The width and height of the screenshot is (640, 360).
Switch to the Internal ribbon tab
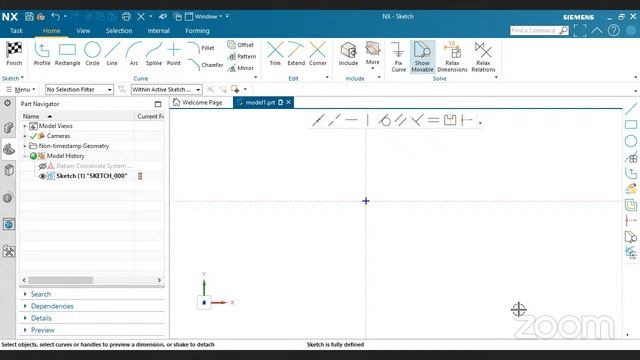point(158,31)
